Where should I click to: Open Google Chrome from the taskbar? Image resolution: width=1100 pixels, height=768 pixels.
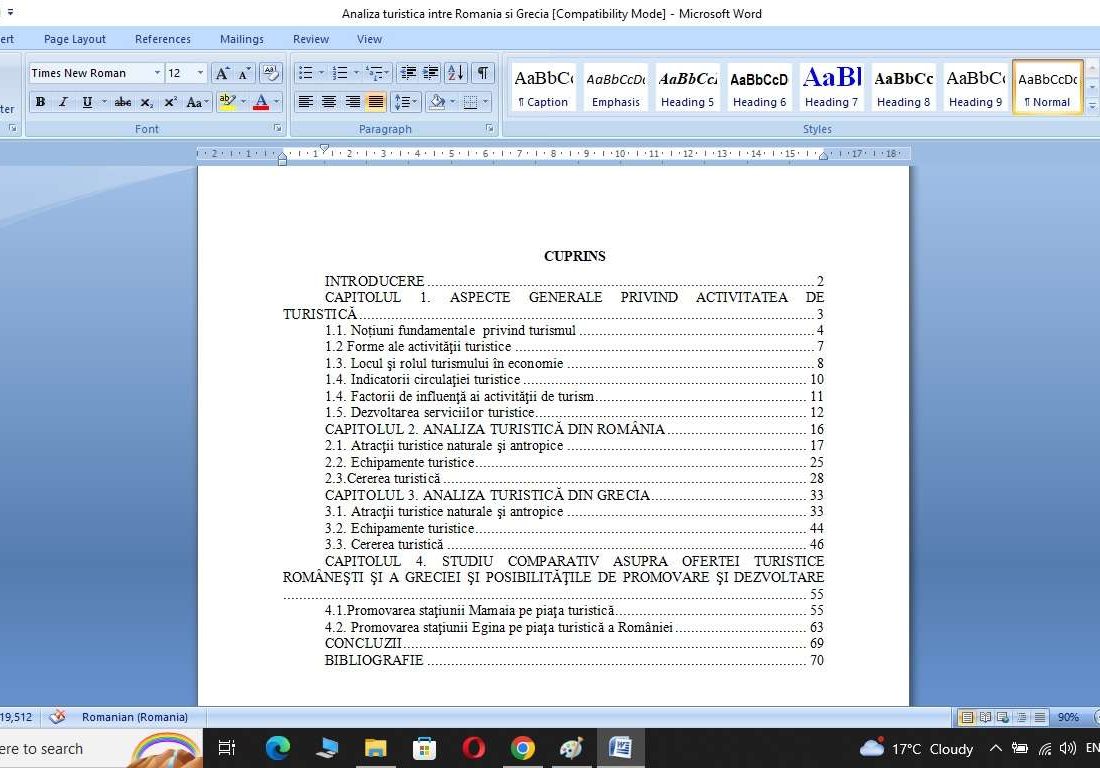tap(522, 748)
